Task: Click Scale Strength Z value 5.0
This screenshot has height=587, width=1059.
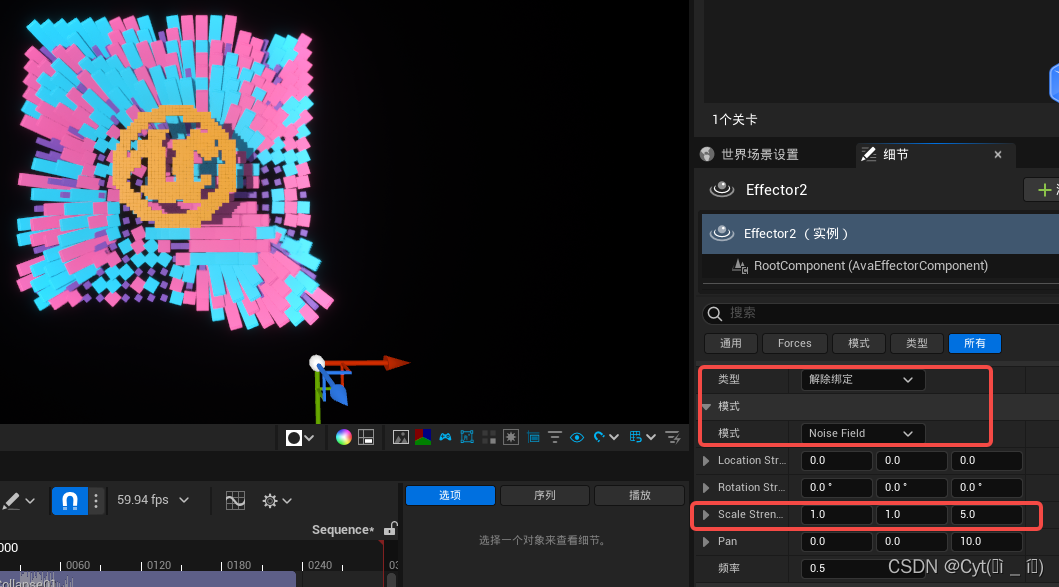Action: (x=986, y=515)
